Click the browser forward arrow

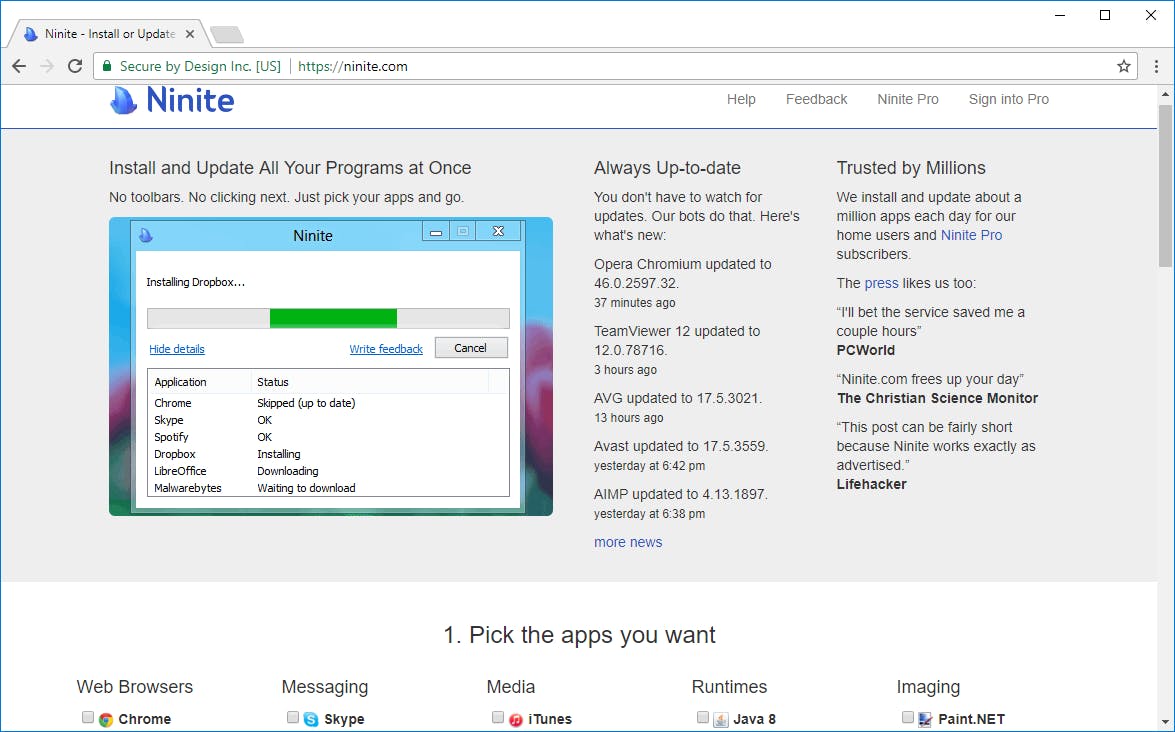pyautogui.click(x=46, y=66)
